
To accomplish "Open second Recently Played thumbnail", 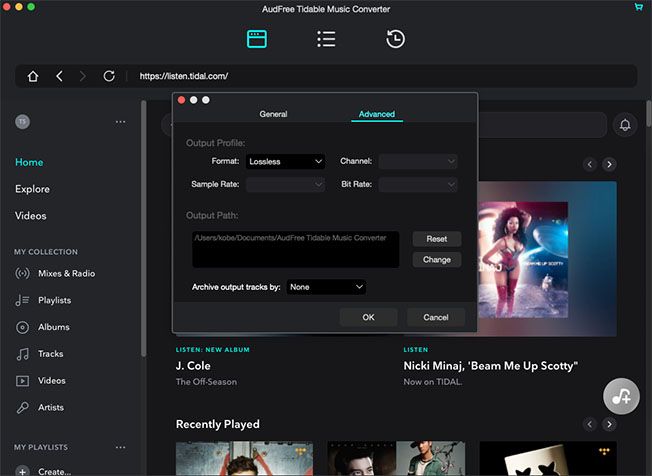I will [396, 458].
